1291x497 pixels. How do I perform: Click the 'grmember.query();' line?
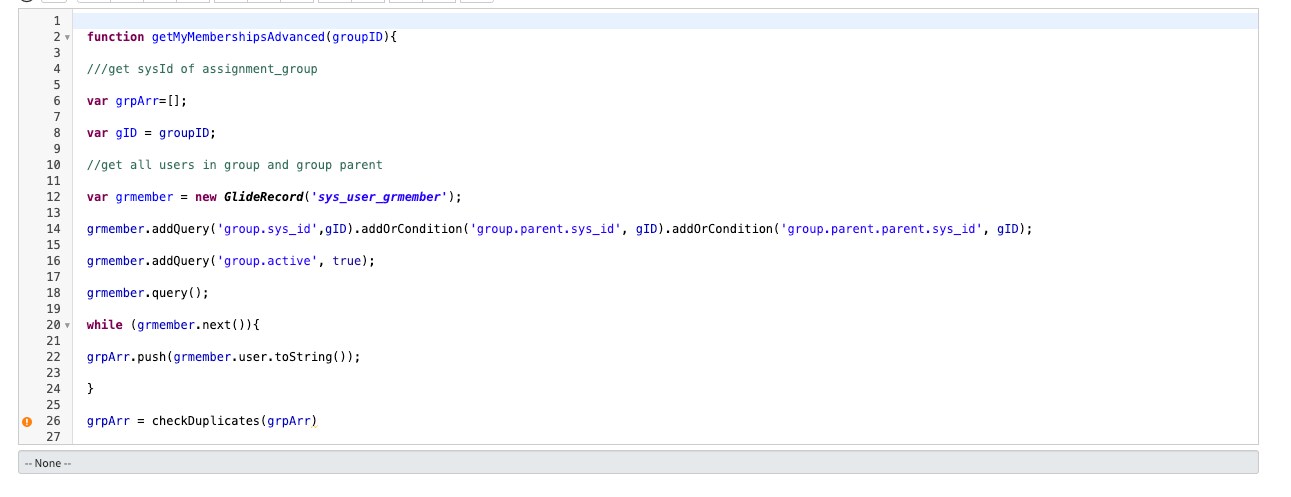148,293
